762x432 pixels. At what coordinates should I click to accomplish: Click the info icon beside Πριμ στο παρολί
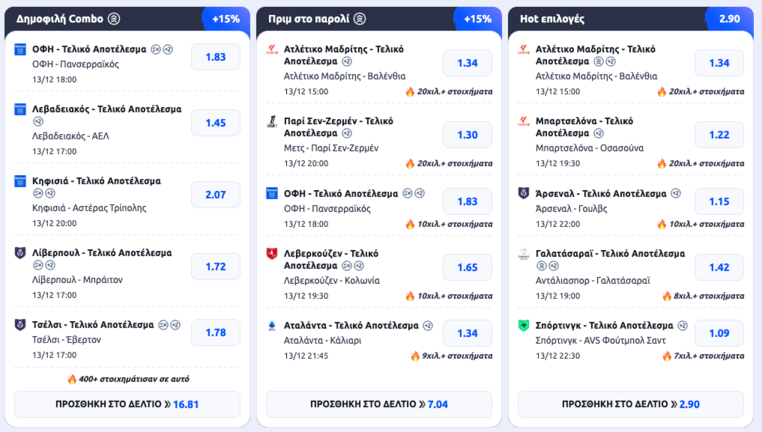tap(360, 18)
